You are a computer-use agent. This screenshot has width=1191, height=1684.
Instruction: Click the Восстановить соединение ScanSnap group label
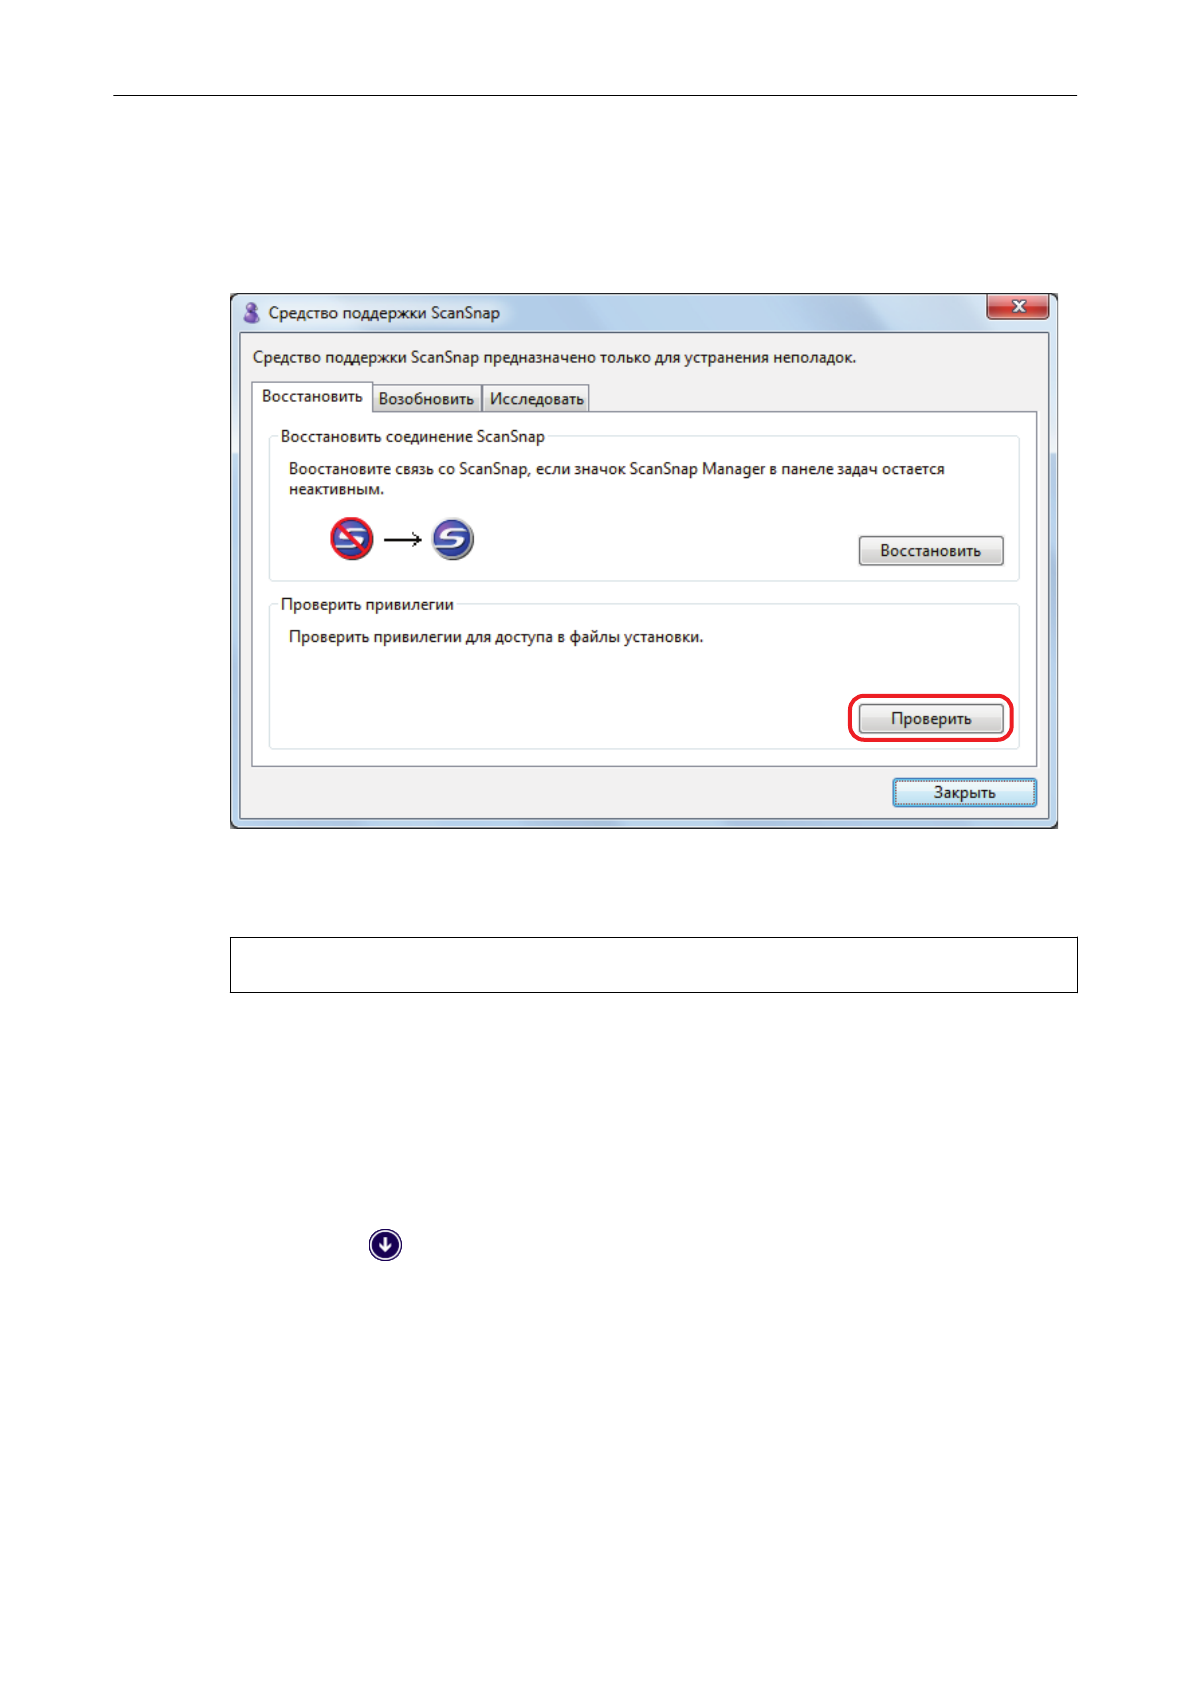[413, 437]
